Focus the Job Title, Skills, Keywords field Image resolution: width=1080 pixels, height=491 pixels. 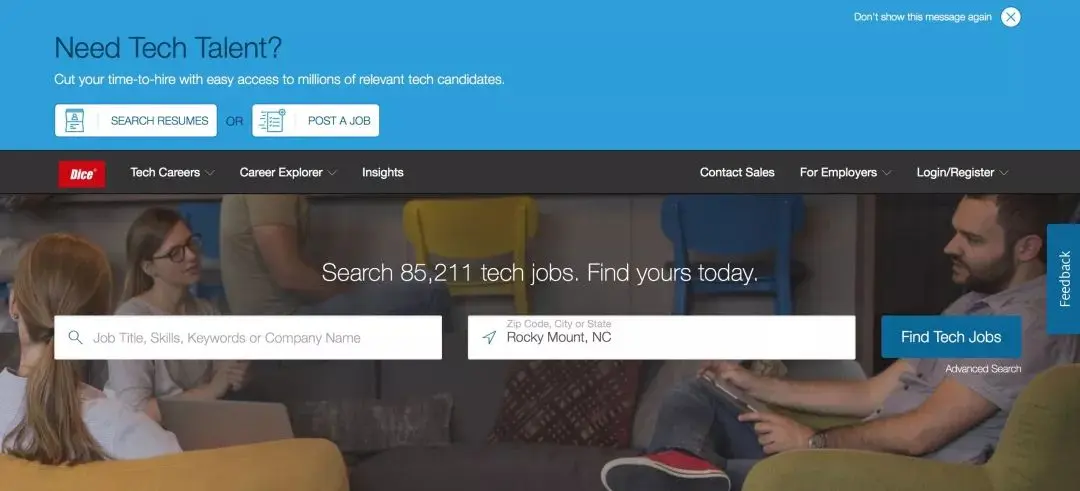(x=248, y=337)
